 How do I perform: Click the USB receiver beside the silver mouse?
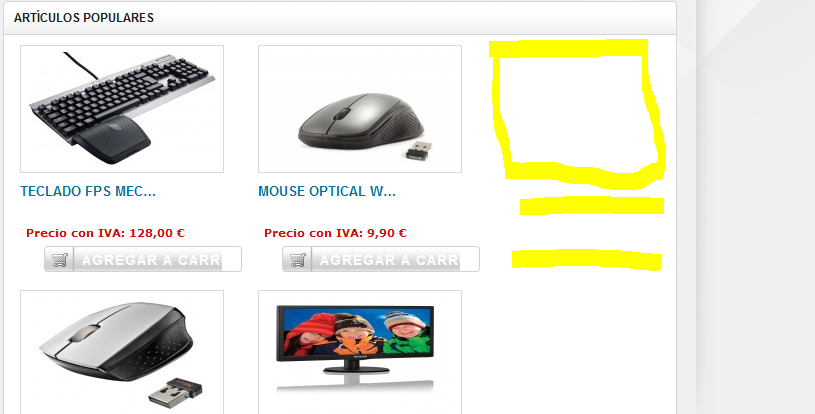[175, 393]
